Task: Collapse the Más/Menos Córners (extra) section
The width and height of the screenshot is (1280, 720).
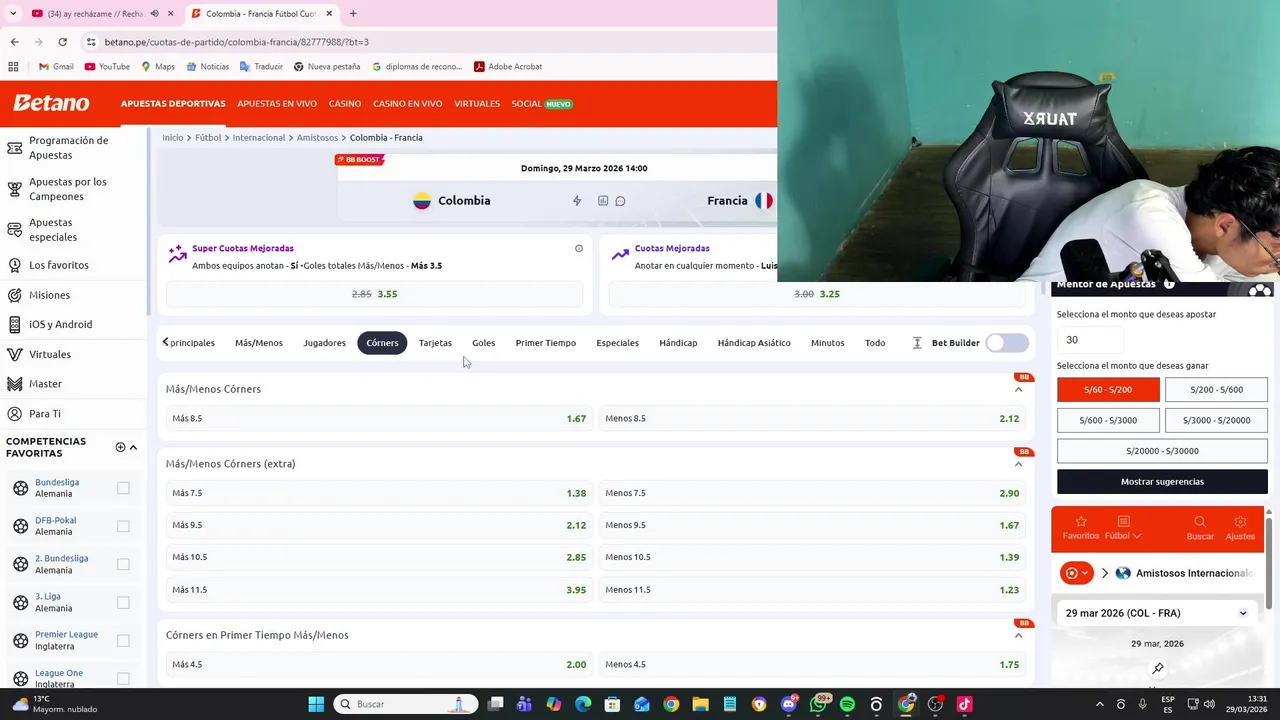Action: [x=1018, y=464]
